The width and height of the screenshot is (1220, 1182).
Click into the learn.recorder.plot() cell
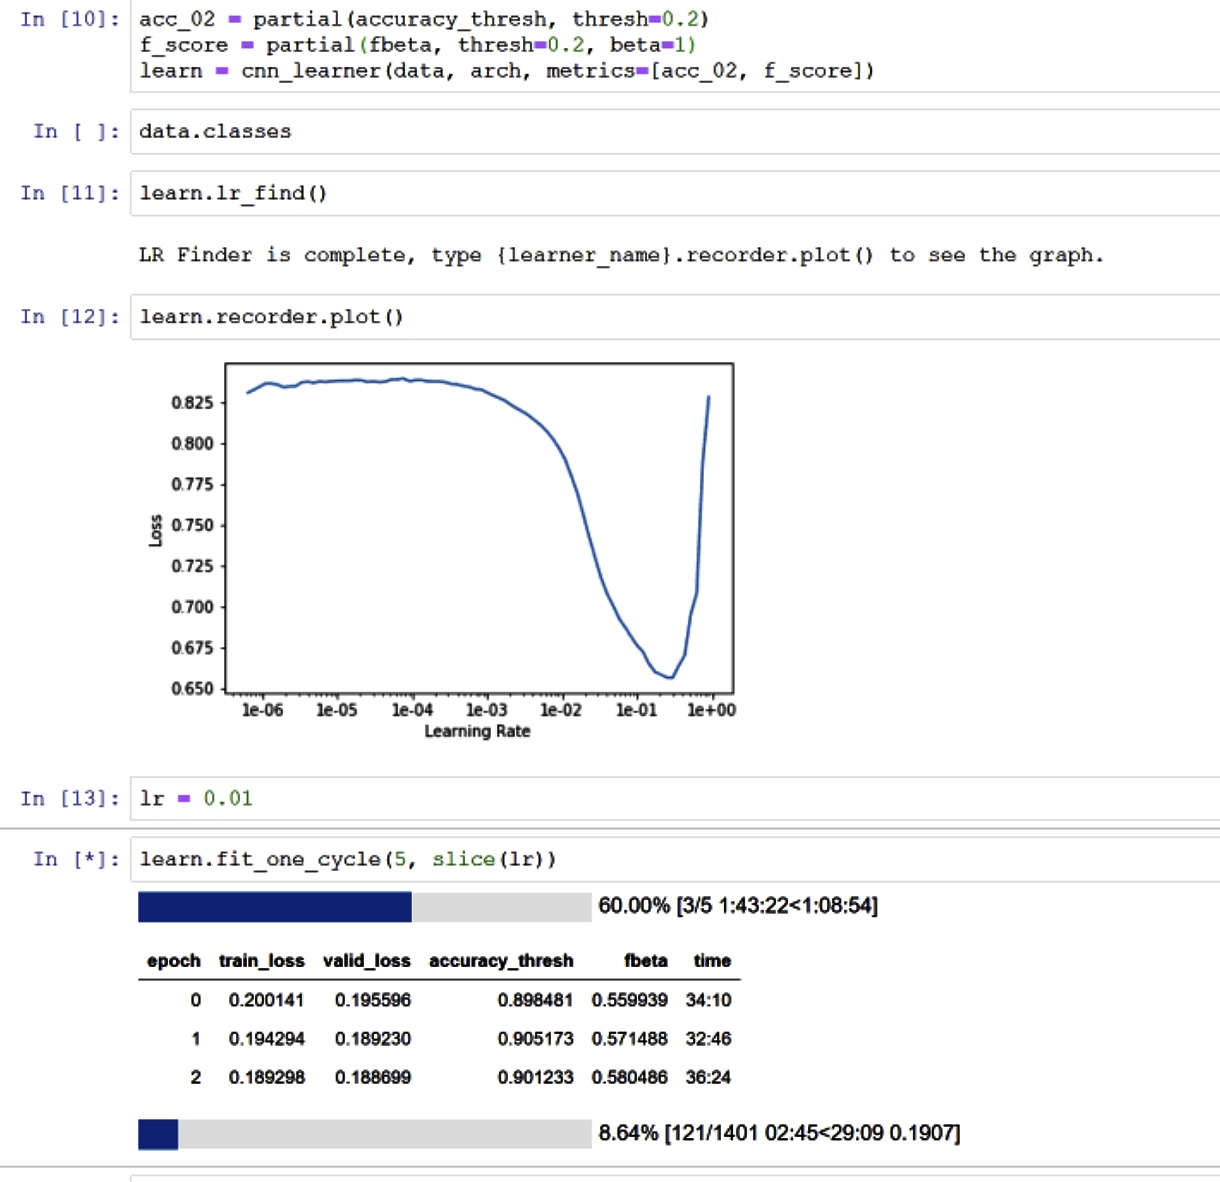point(600,317)
